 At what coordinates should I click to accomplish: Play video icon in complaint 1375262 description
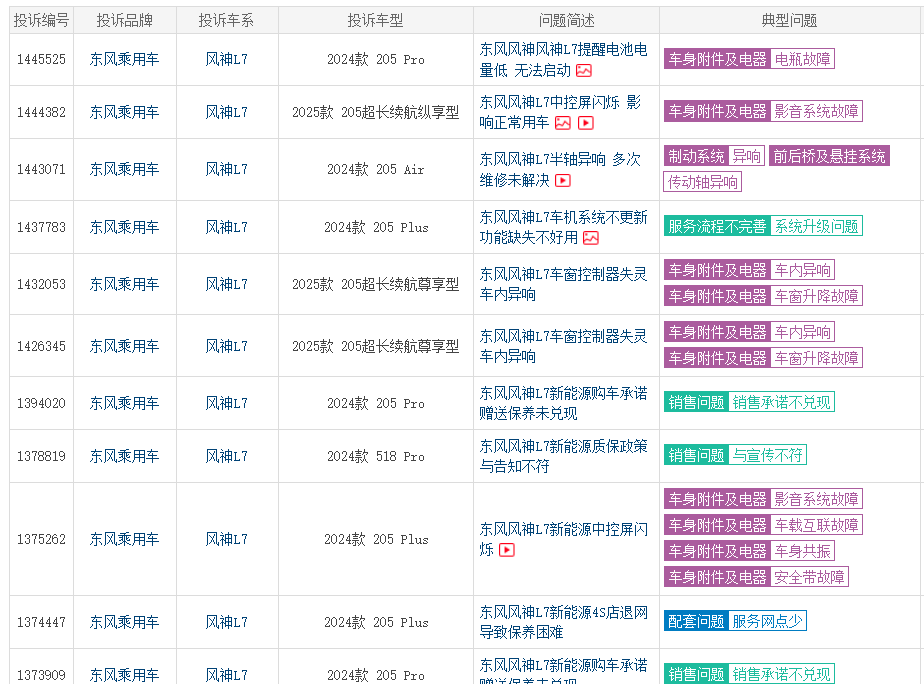pos(507,550)
